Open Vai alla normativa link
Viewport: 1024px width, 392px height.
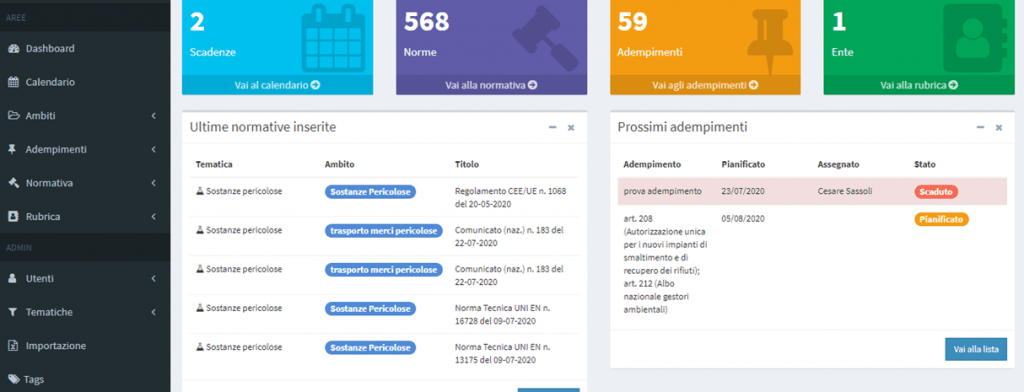click(x=492, y=85)
